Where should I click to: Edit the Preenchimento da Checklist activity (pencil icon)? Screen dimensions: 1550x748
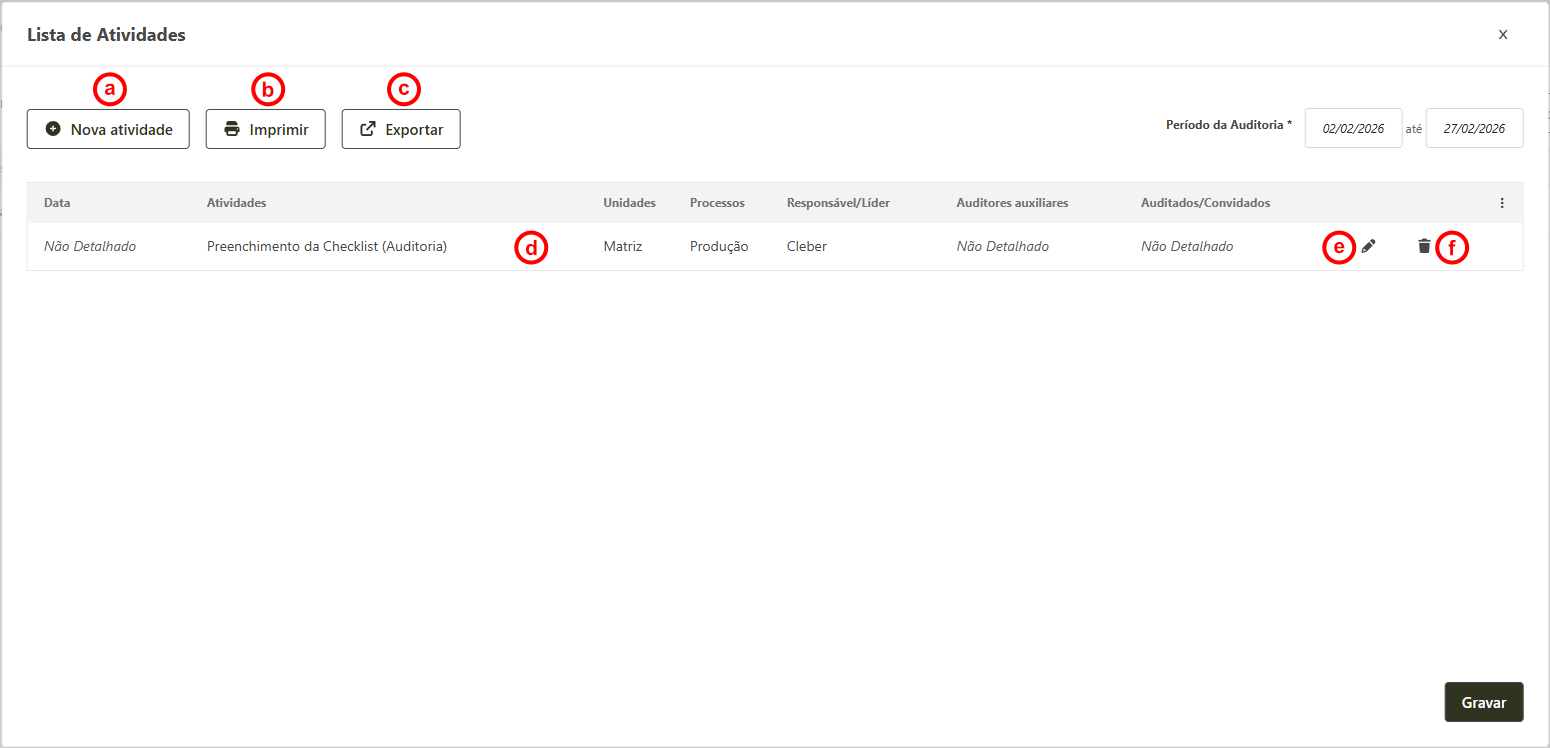pyautogui.click(x=1368, y=246)
